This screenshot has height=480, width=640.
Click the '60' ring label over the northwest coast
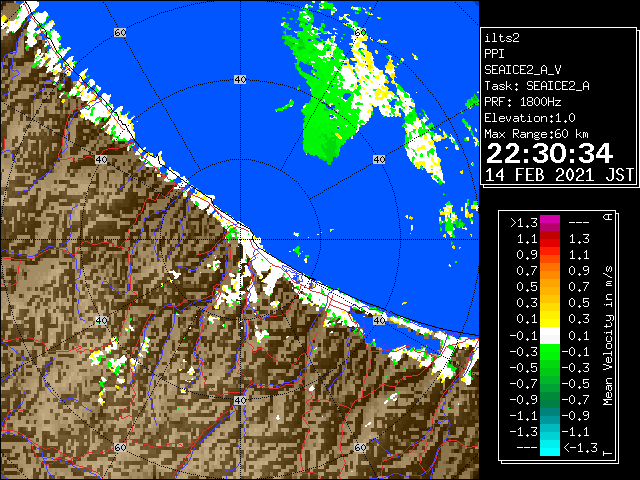[x=120, y=32]
